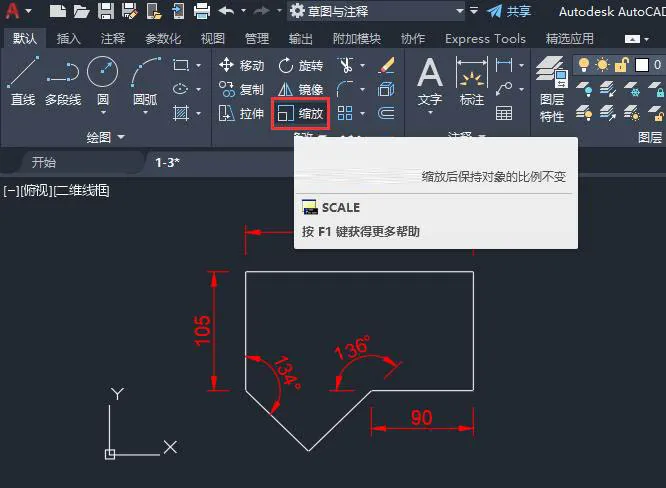The width and height of the screenshot is (666, 488).
Task: Open the Array tool dropdown arrow
Action: (362, 113)
